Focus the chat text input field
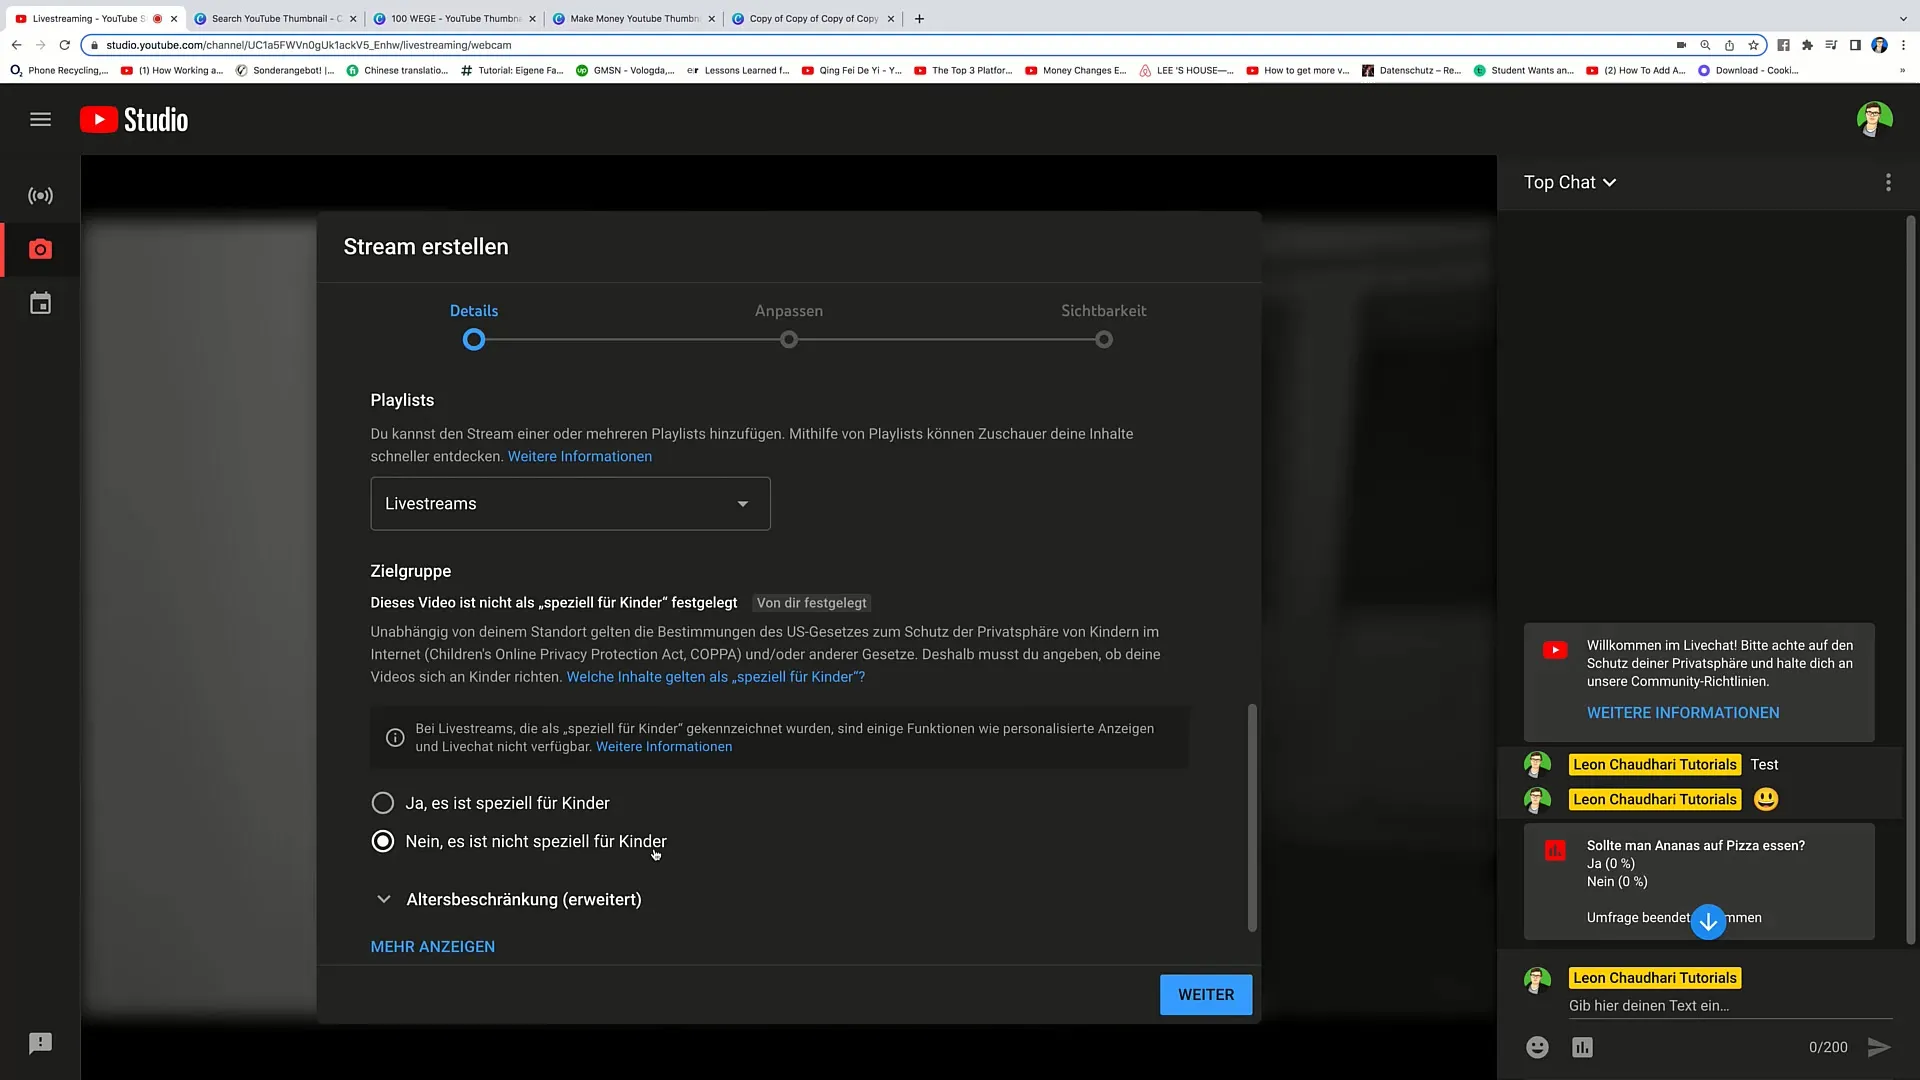Image resolution: width=1920 pixels, height=1080 pixels. point(1730,1006)
